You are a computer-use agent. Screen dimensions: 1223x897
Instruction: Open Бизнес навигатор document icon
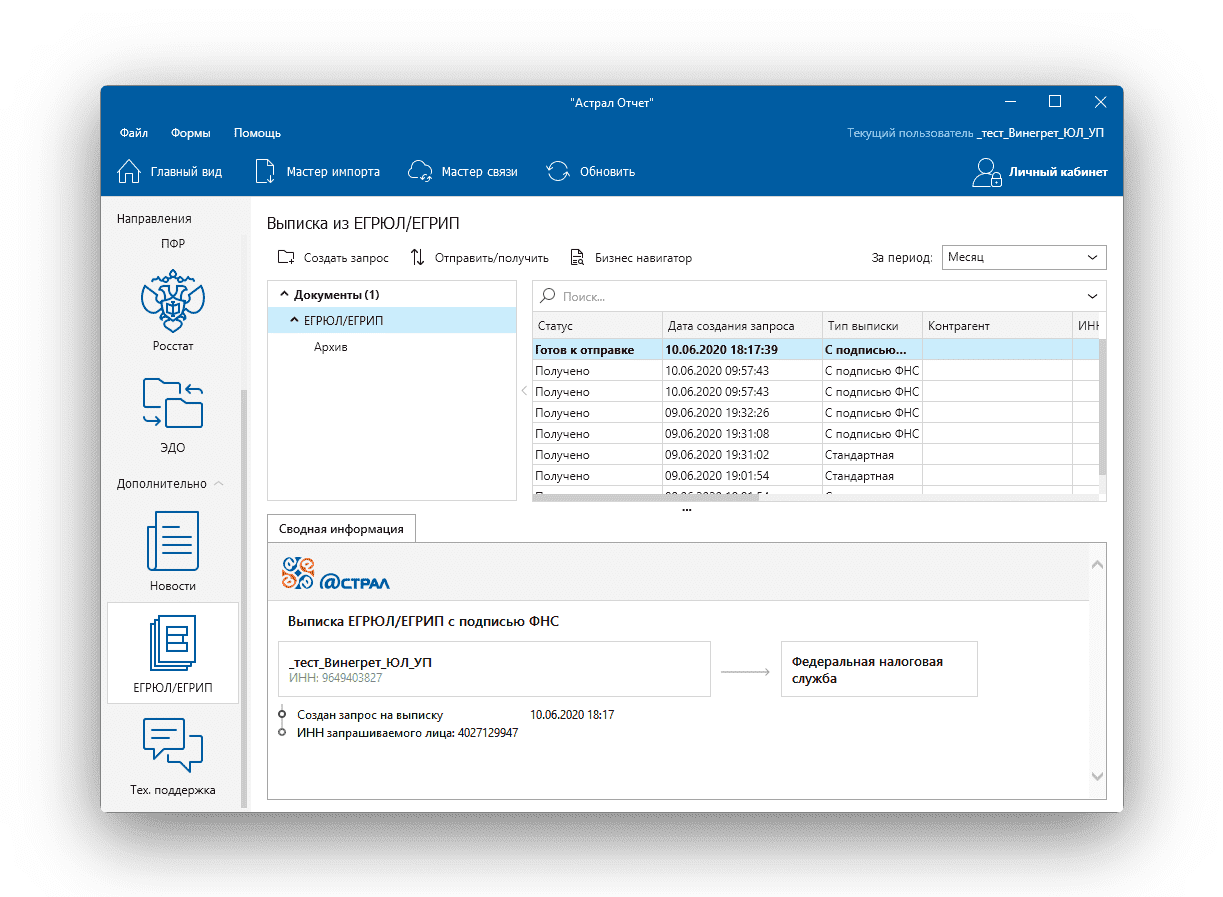577,257
